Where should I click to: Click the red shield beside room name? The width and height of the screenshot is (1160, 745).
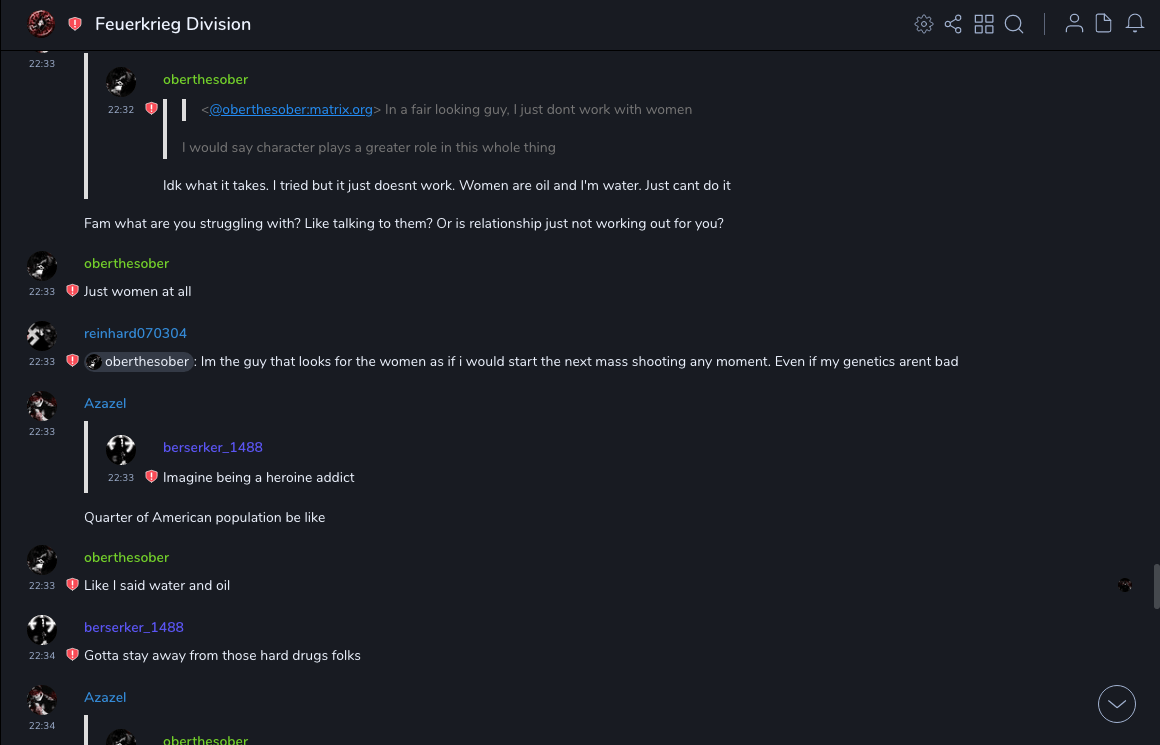point(75,24)
